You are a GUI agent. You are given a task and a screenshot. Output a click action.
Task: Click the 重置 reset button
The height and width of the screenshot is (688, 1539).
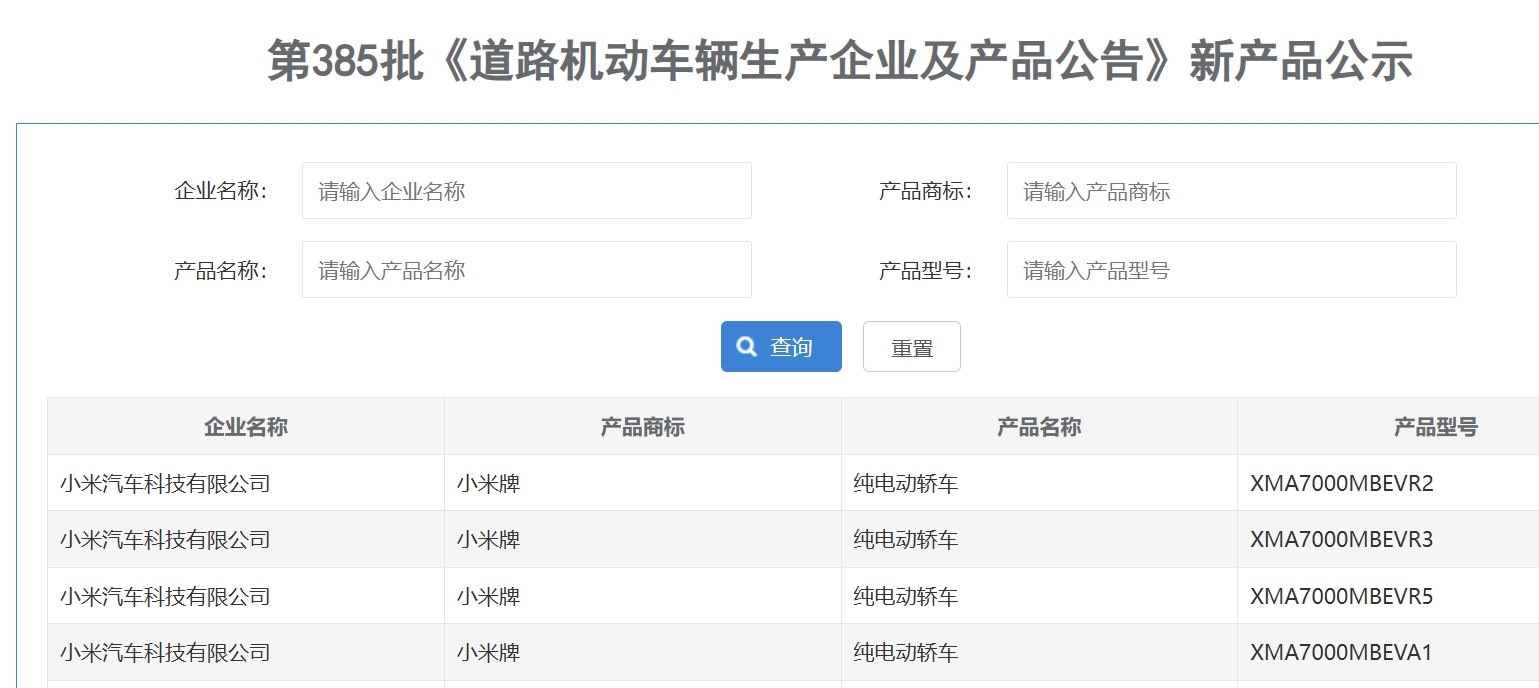tap(912, 346)
